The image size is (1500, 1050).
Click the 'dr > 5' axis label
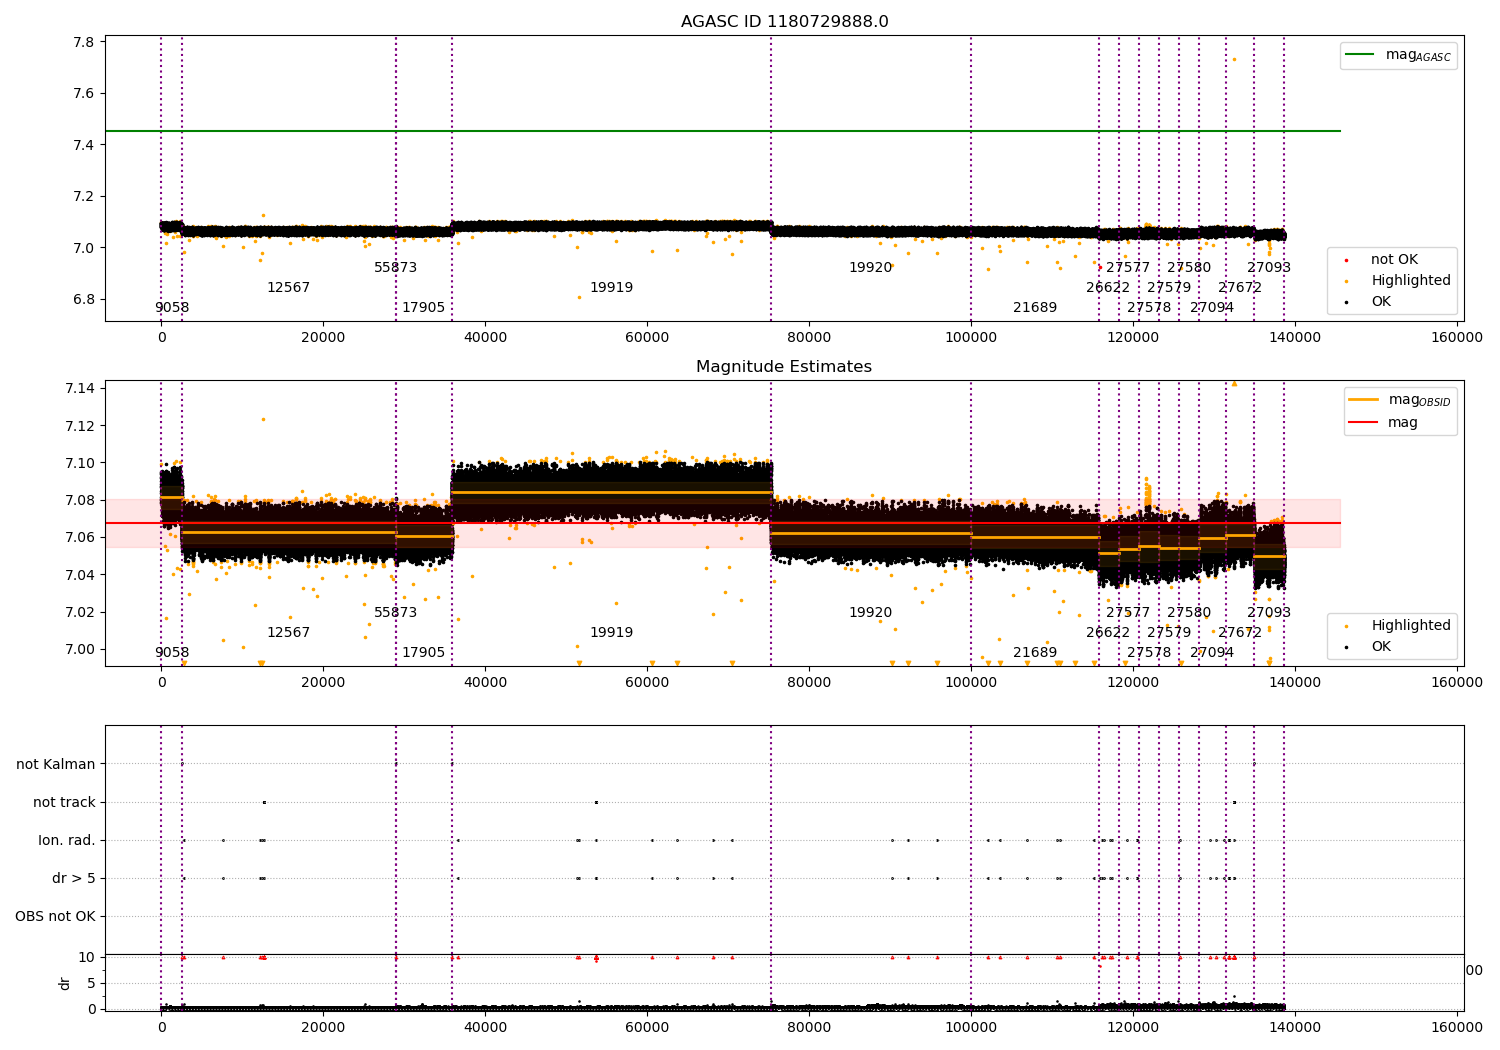74,879
